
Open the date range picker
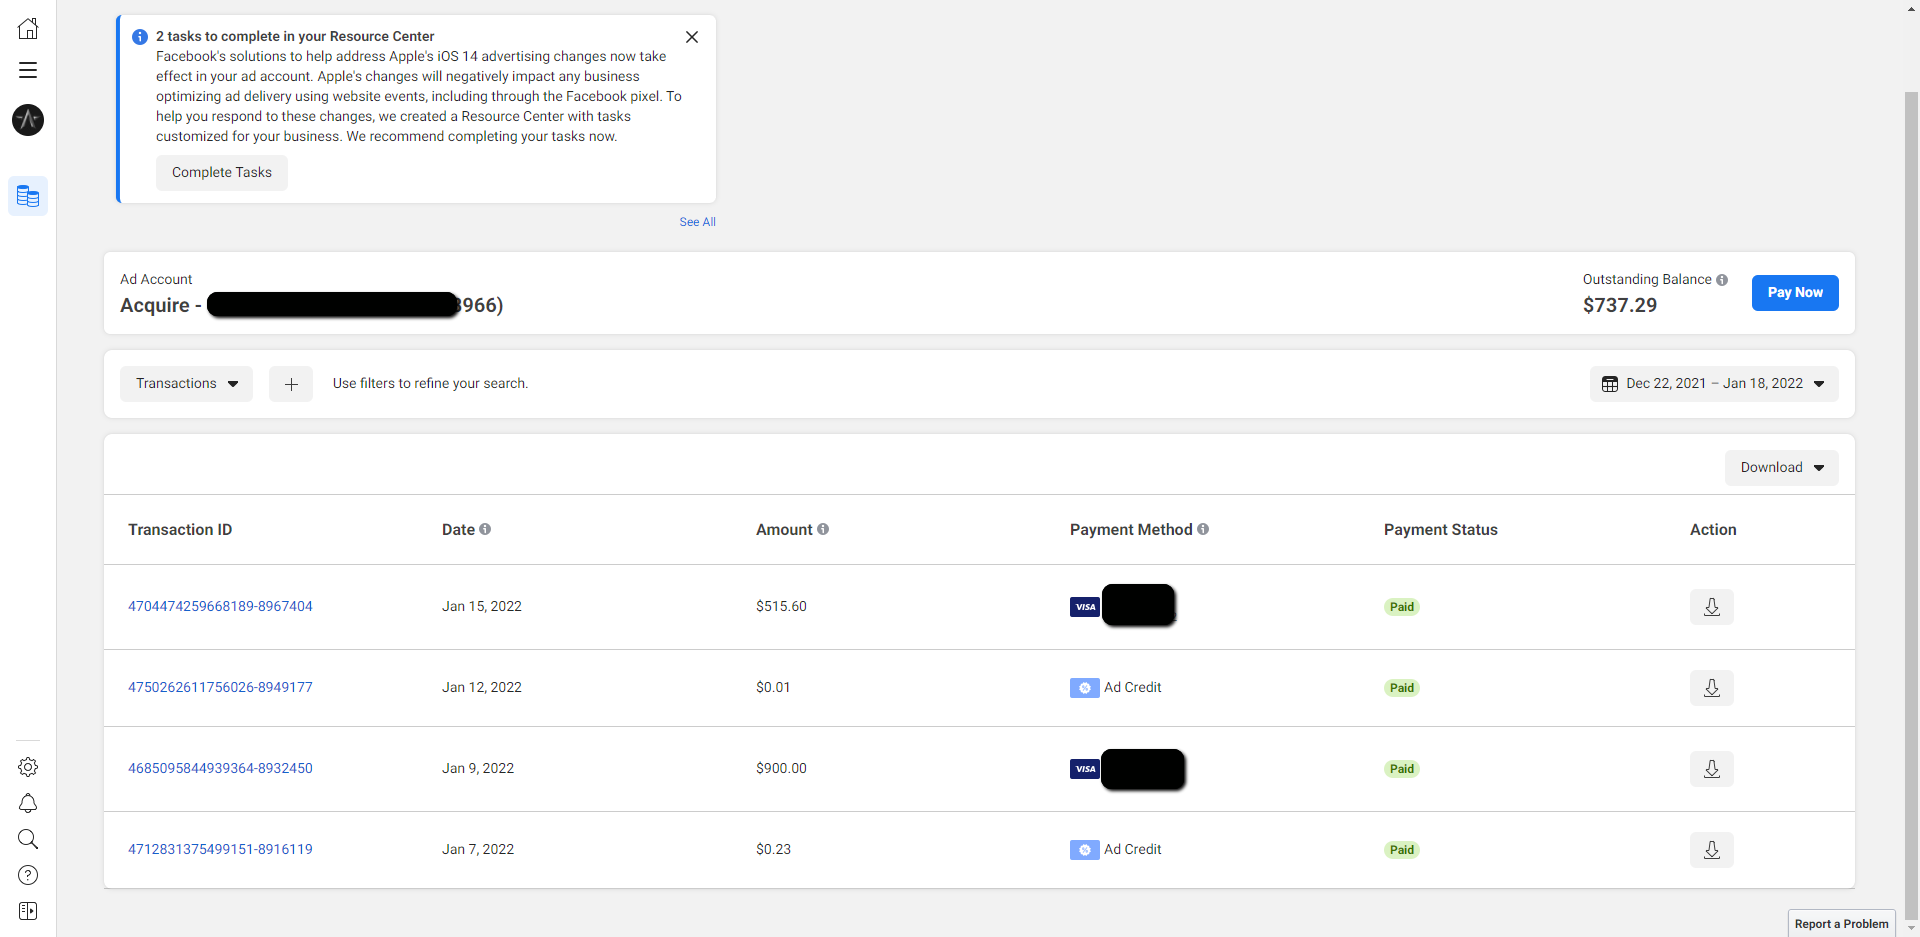[x=1713, y=384]
